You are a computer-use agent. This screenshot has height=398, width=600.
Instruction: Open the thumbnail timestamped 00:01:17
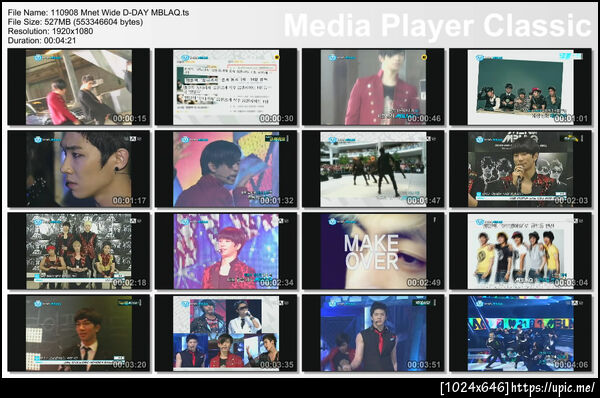(78, 169)
